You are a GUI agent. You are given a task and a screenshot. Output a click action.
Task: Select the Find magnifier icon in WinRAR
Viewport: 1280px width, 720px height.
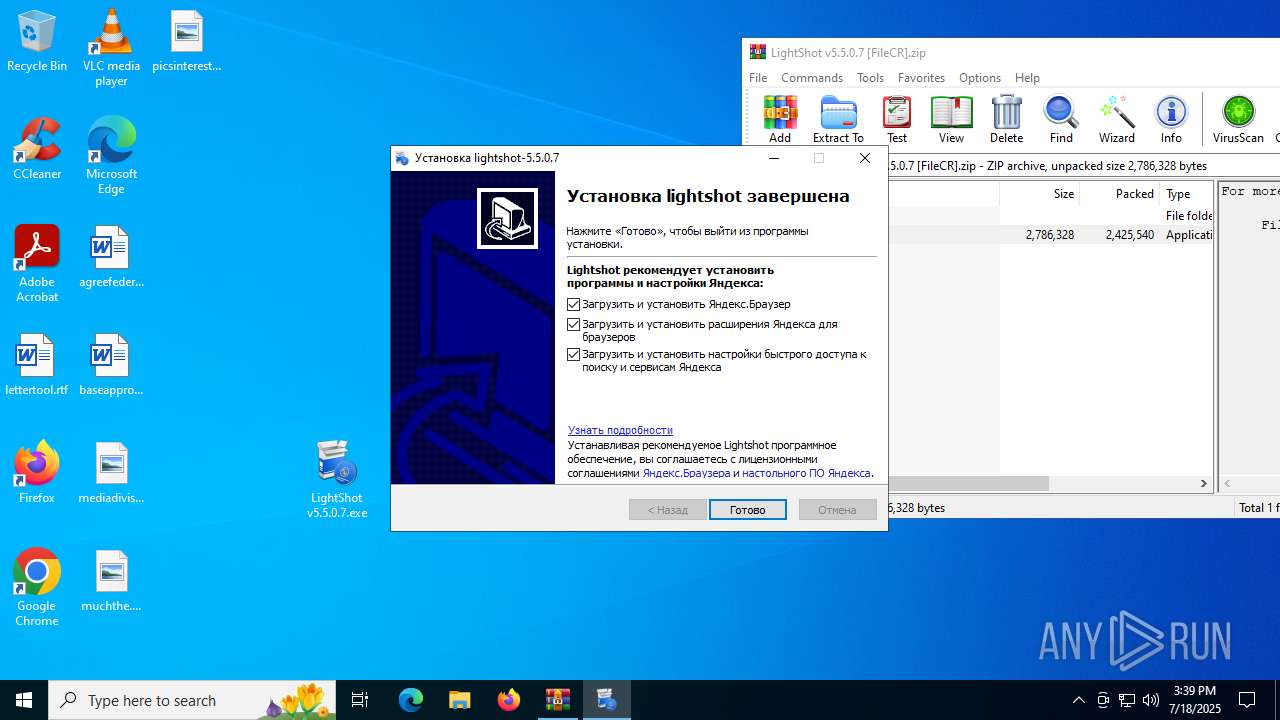click(1061, 119)
